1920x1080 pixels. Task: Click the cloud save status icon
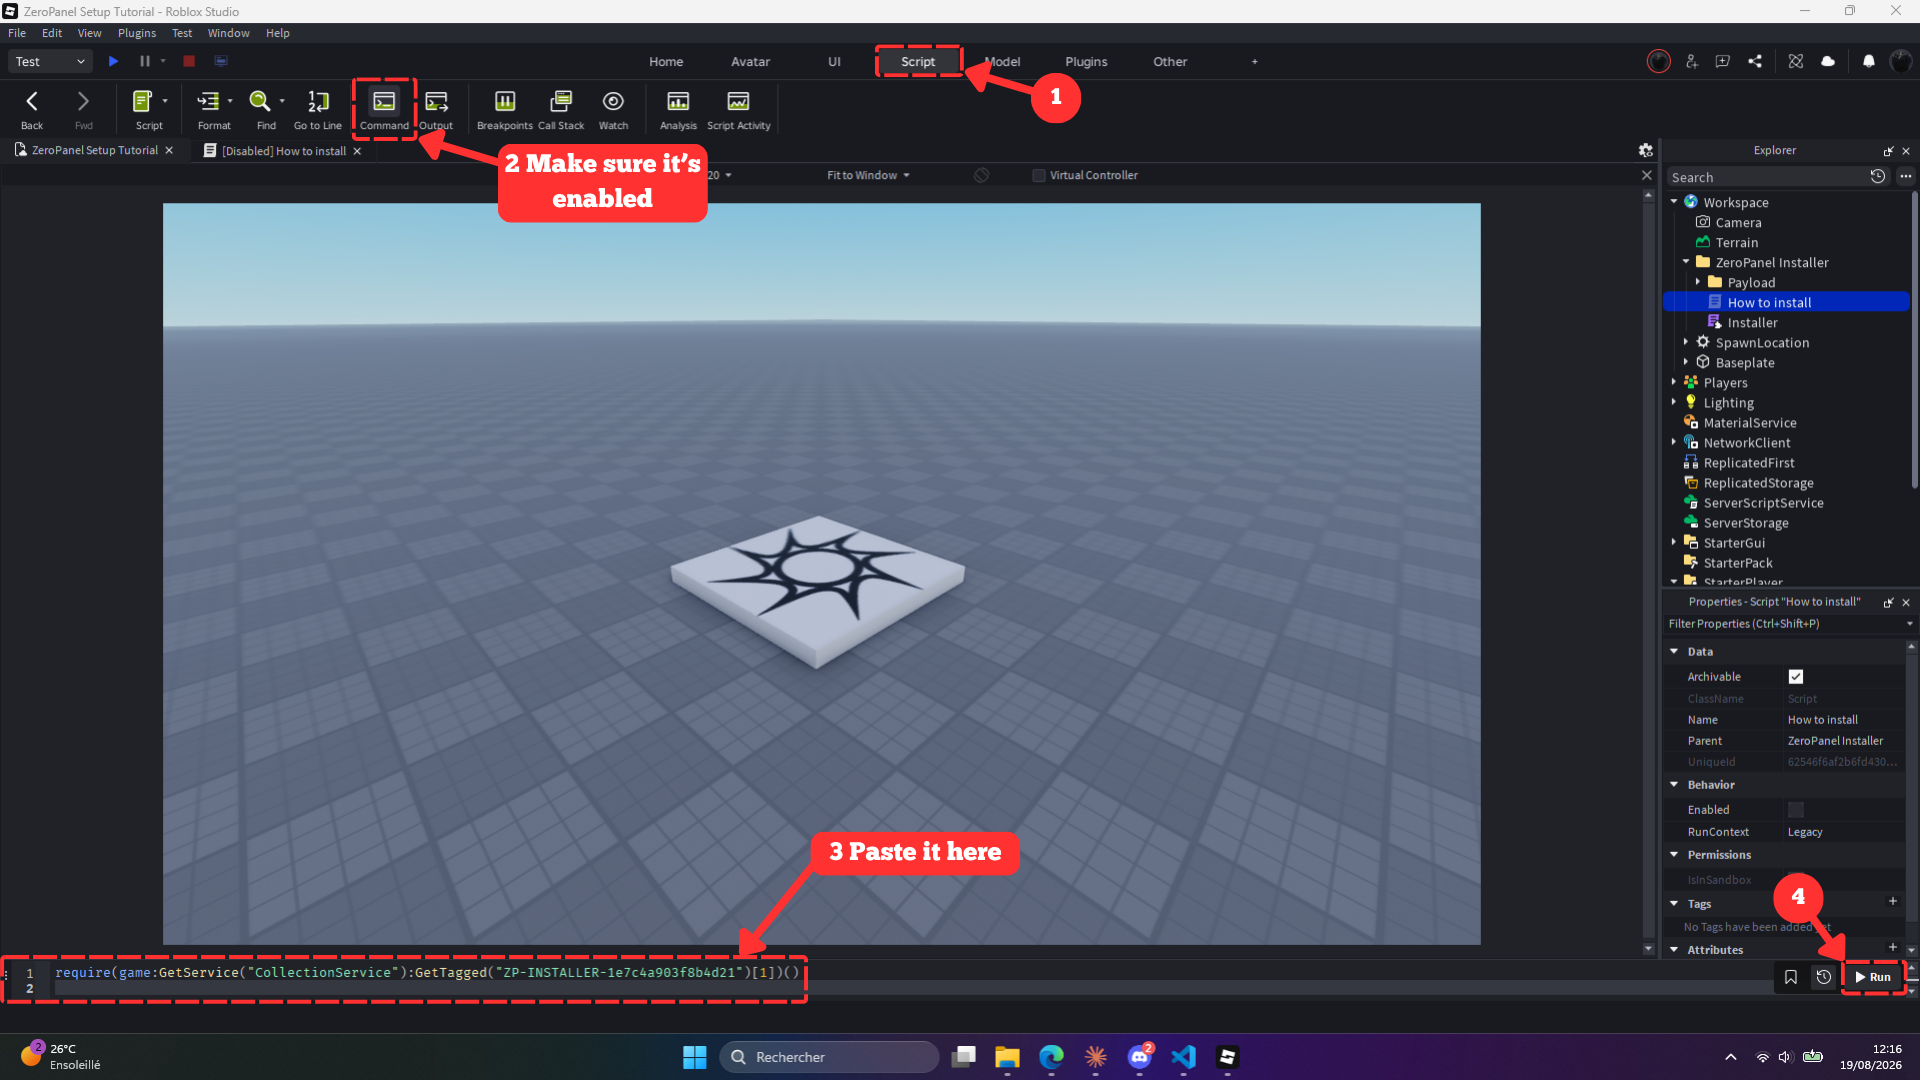[x=1828, y=61]
